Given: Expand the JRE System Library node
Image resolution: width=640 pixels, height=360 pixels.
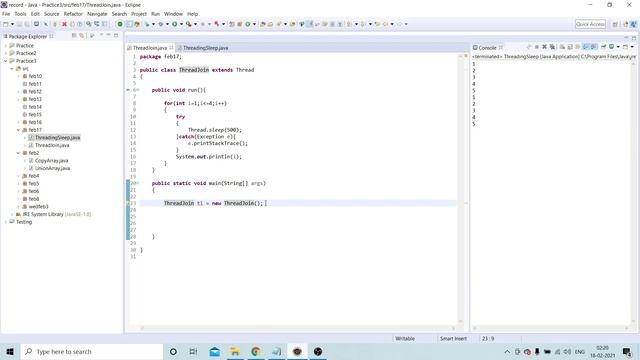Looking at the screenshot, I should coord(12,214).
